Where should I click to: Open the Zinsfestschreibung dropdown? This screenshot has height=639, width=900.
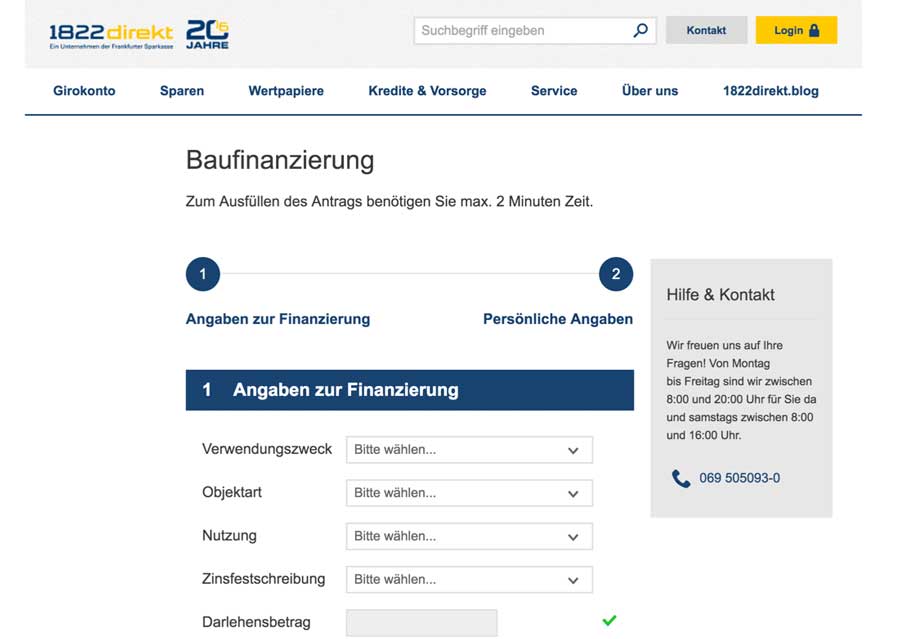tap(469, 579)
